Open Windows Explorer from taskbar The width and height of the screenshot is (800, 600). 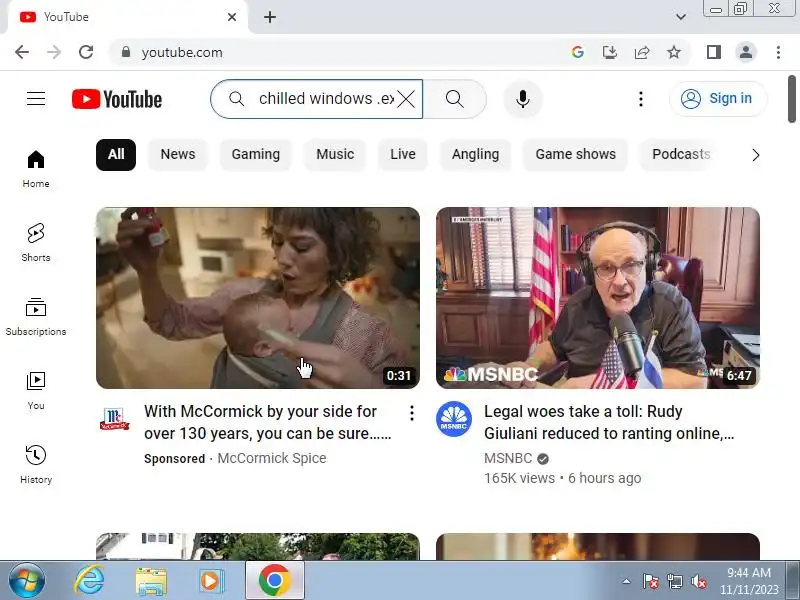pyautogui.click(x=151, y=581)
